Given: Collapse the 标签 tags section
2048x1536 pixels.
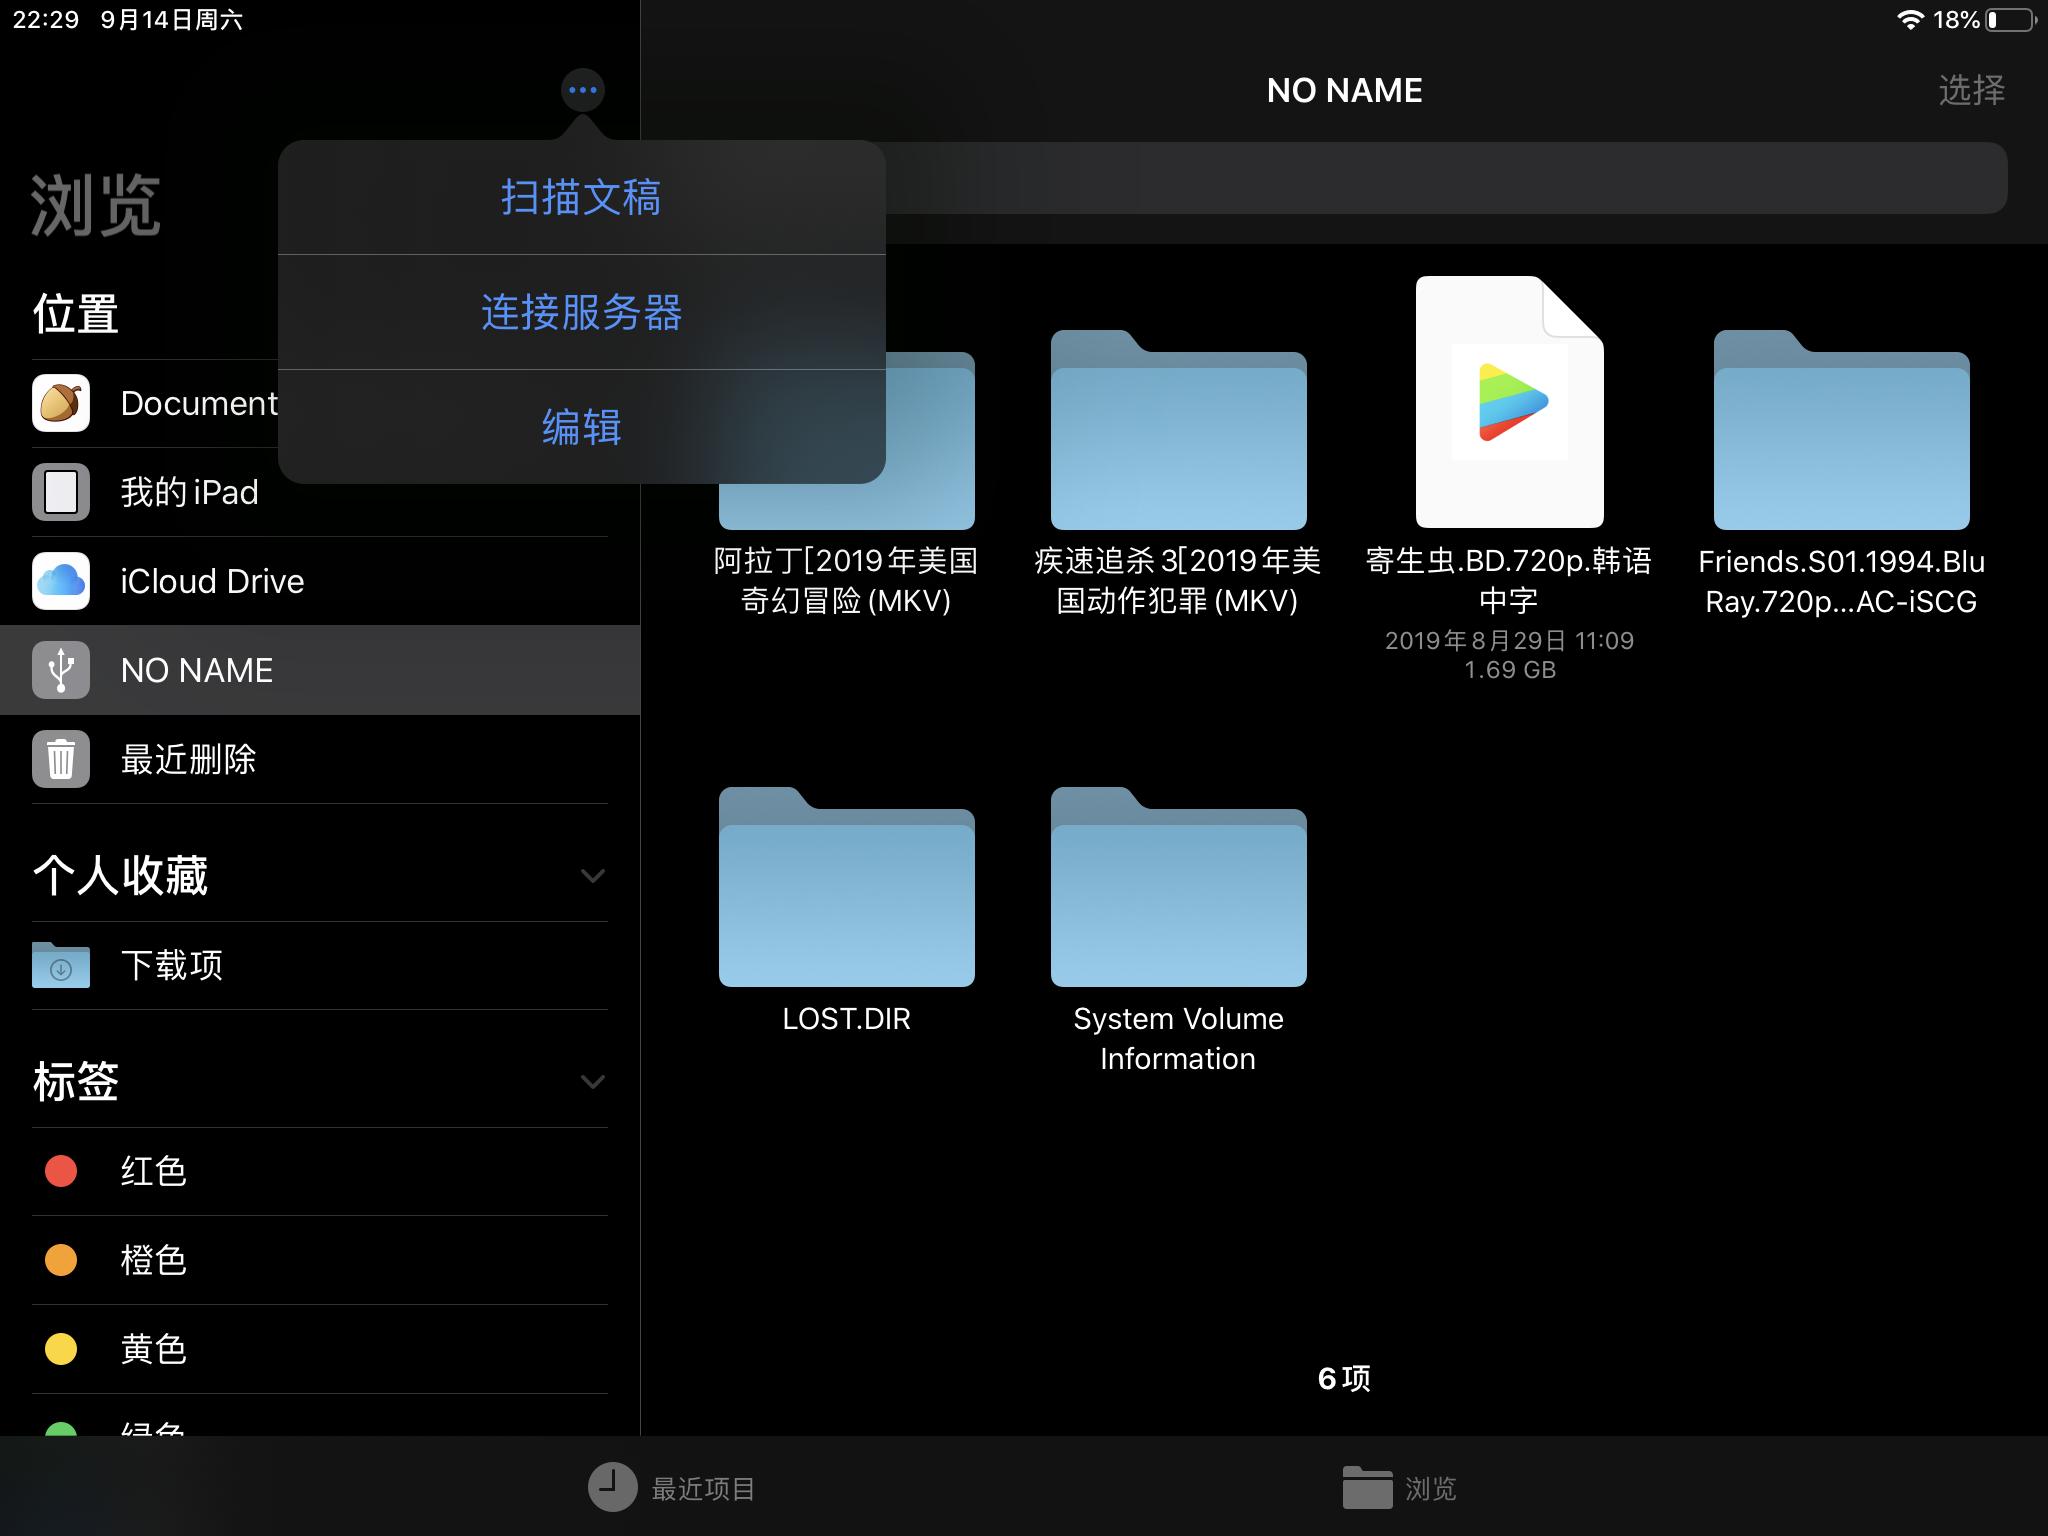Looking at the screenshot, I should [x=594, y=1082].
